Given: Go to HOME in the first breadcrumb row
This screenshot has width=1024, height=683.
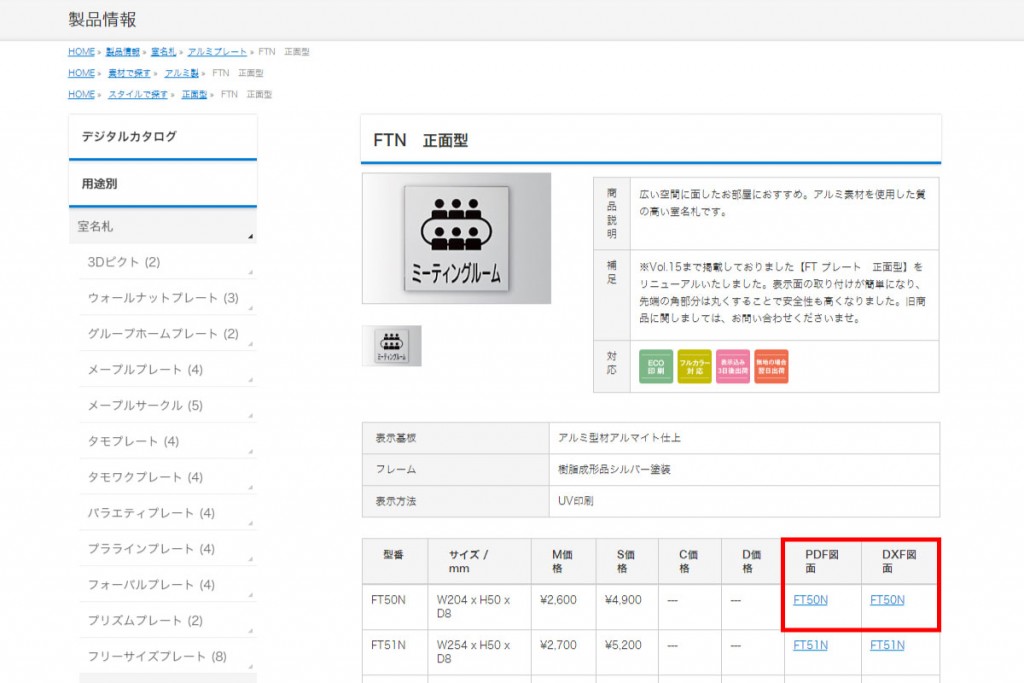Looking at the screenshot, I should pyautogui.click(x=82, y=52).
